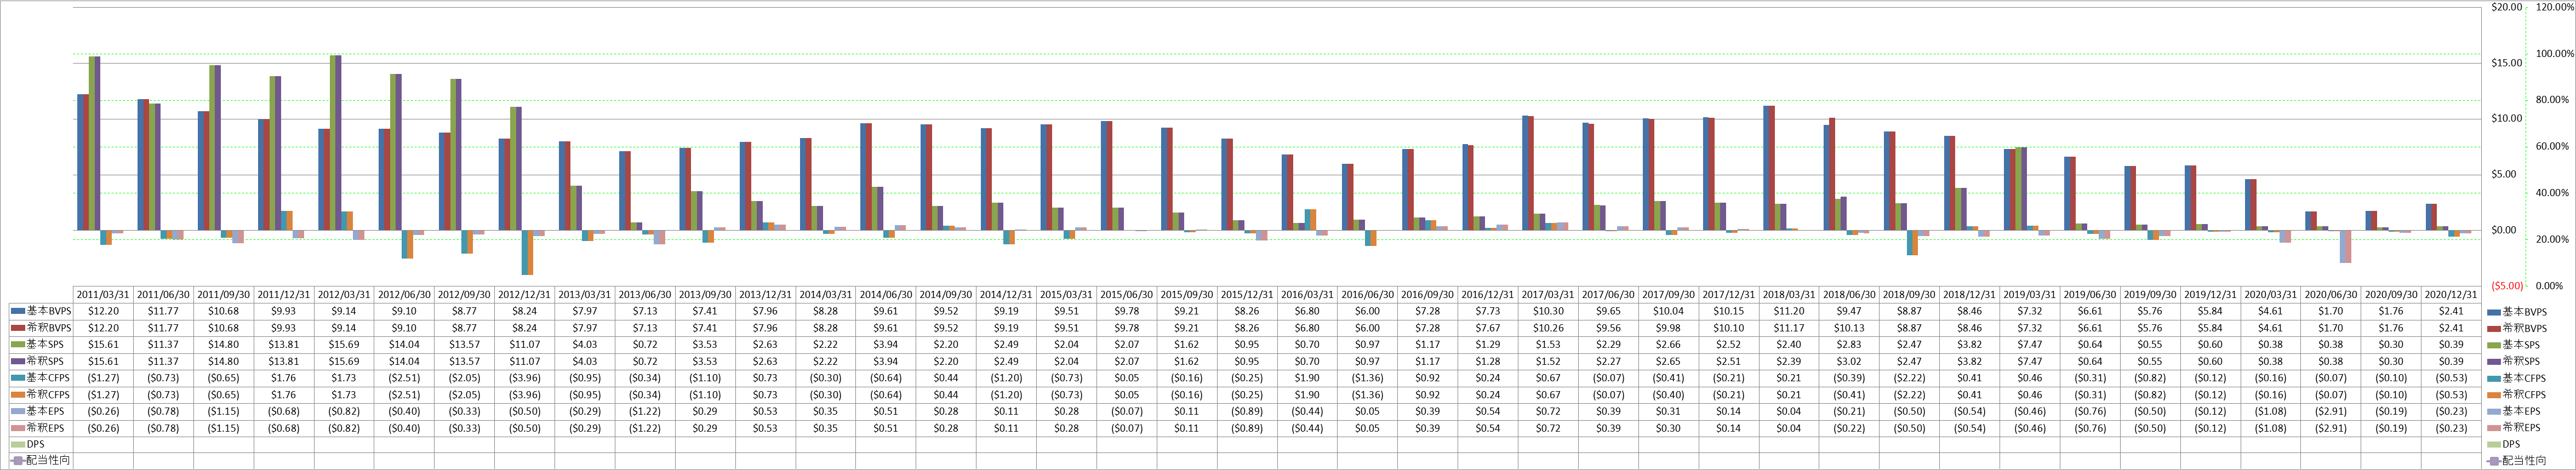The height and width of the screenshot is (470, 2576).
Task: Click 配当性向 row label in data table
Action: pos(48,461)
